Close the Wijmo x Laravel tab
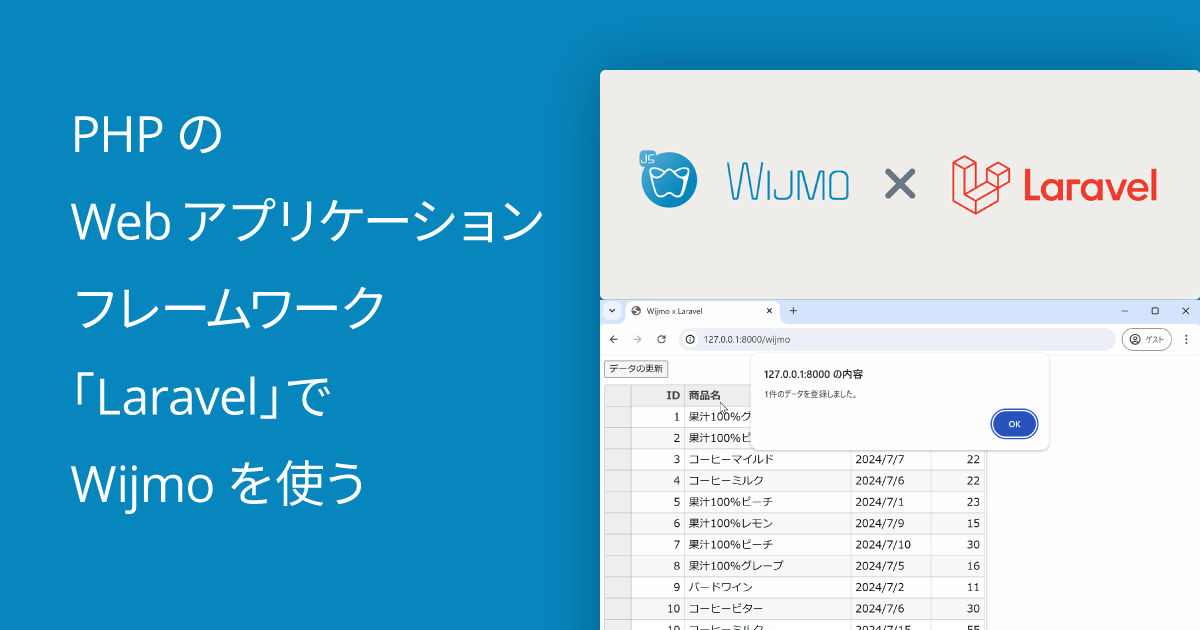Viewport: 1200px width, 630px height. [x=768, y=311]
